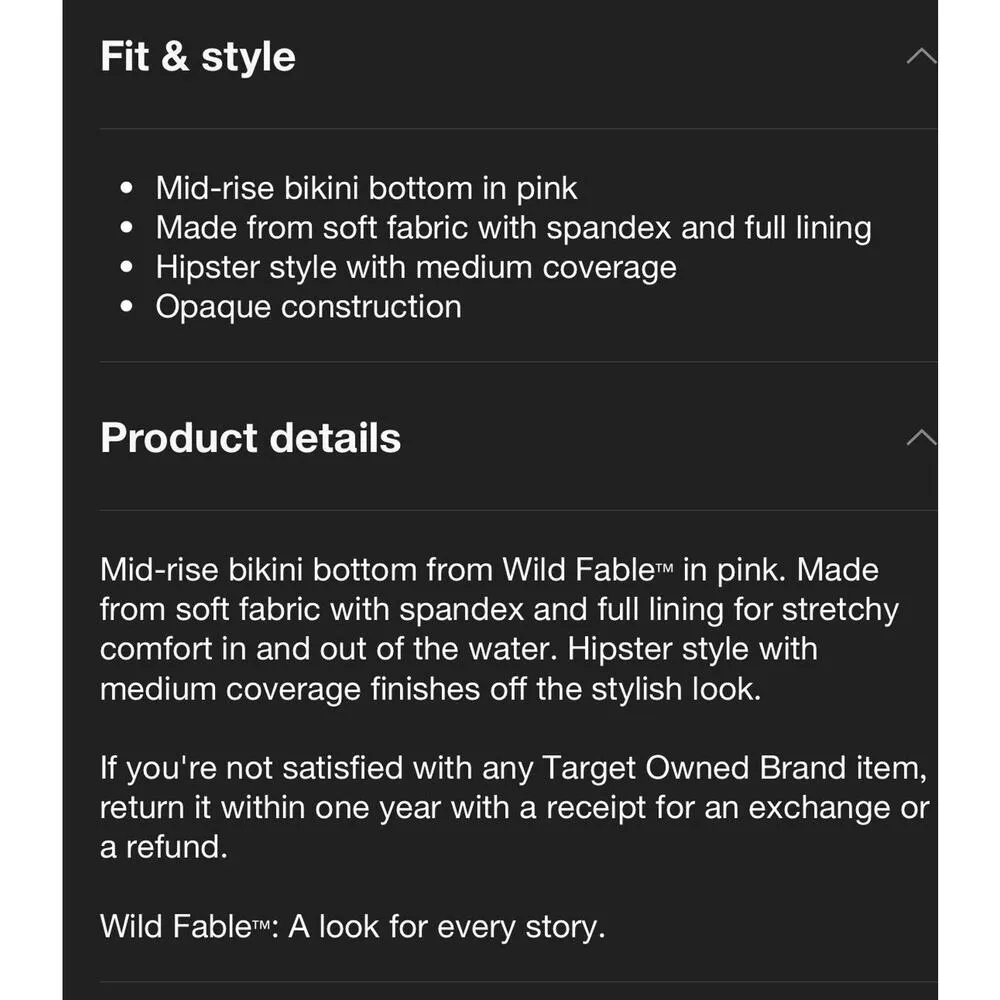Image resolution: width=1000 pixels, height=1000 pixels.
Task: Click 'comfort in and out of the water' text
Action: tap(329, 649)
